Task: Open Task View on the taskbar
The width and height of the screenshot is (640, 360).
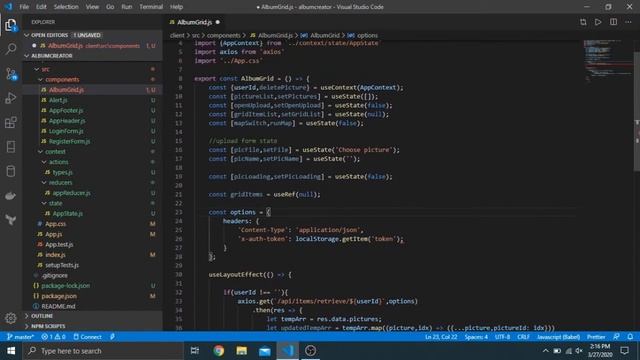Action: 195,351
